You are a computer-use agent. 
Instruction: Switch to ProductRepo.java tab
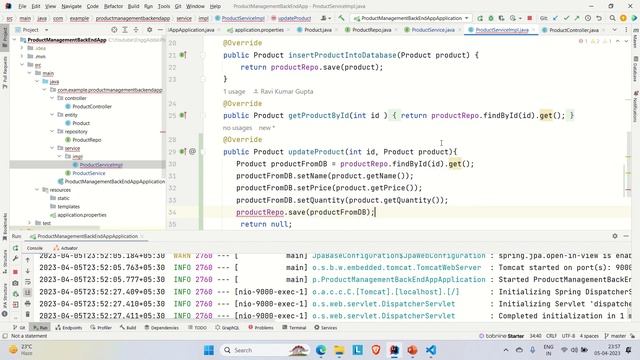(x=368, y=30)
